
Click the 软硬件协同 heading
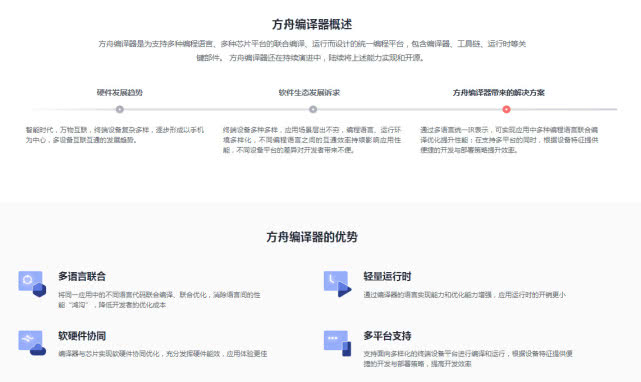click(x=82, y=336)
